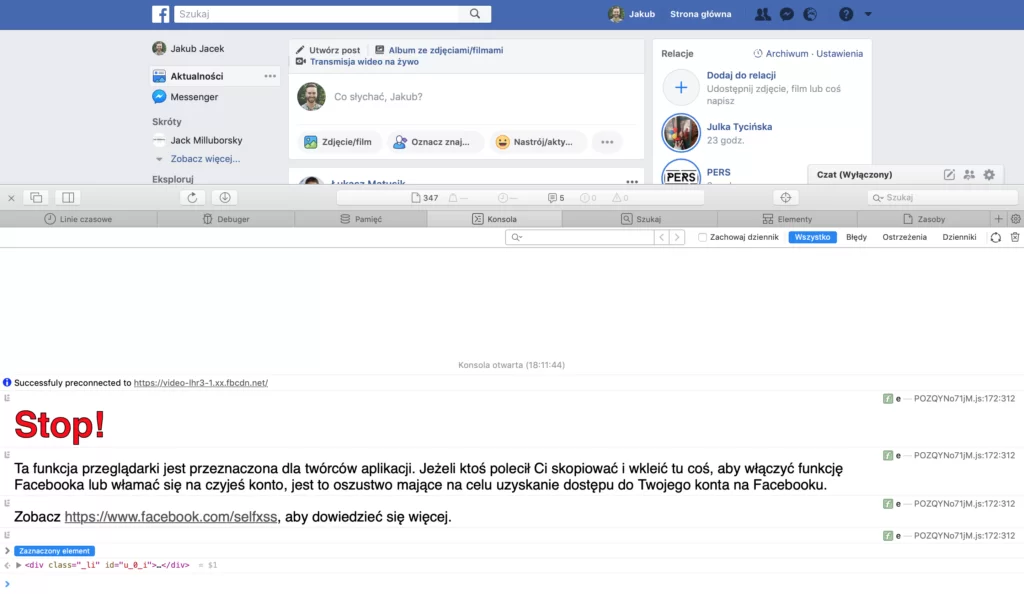Open Archiwum in Relacje
The width and height of the screenshot is (1024, 594).
[x=781, y=54]
